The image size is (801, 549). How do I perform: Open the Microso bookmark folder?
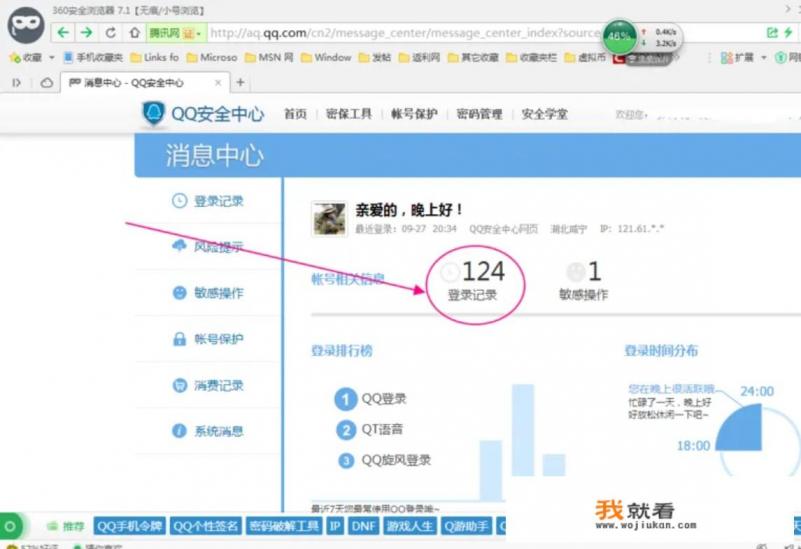click(211, 58)
